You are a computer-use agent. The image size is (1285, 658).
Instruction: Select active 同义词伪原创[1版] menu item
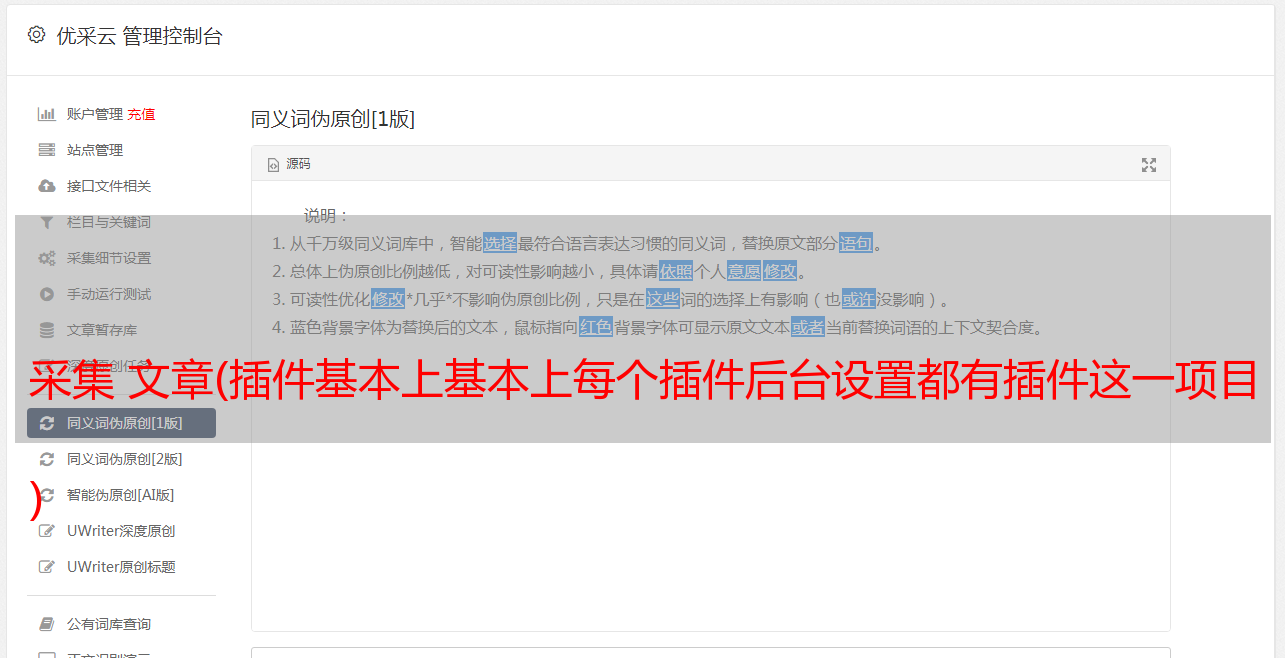121,423
